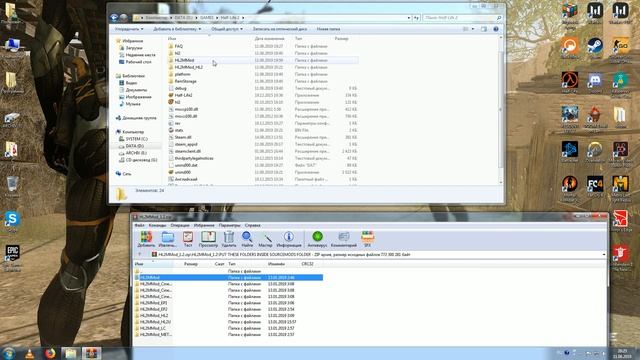
Task: Open the Избранное menu in WinRAR
Action: 204,225
